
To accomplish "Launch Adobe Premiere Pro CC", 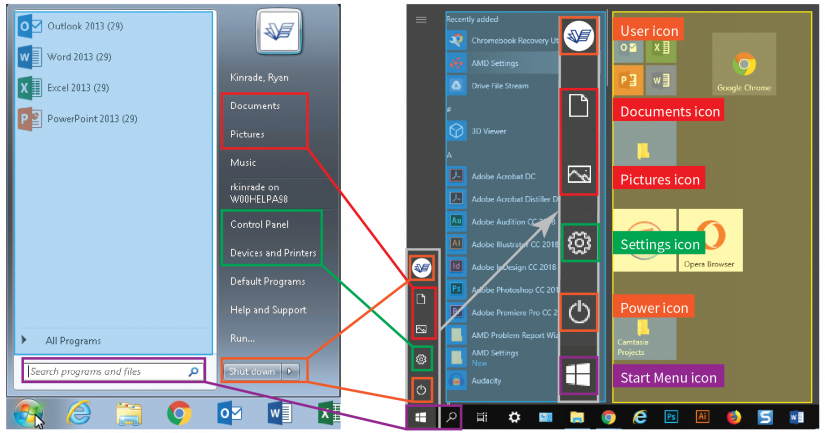I will tap(502, 312).
